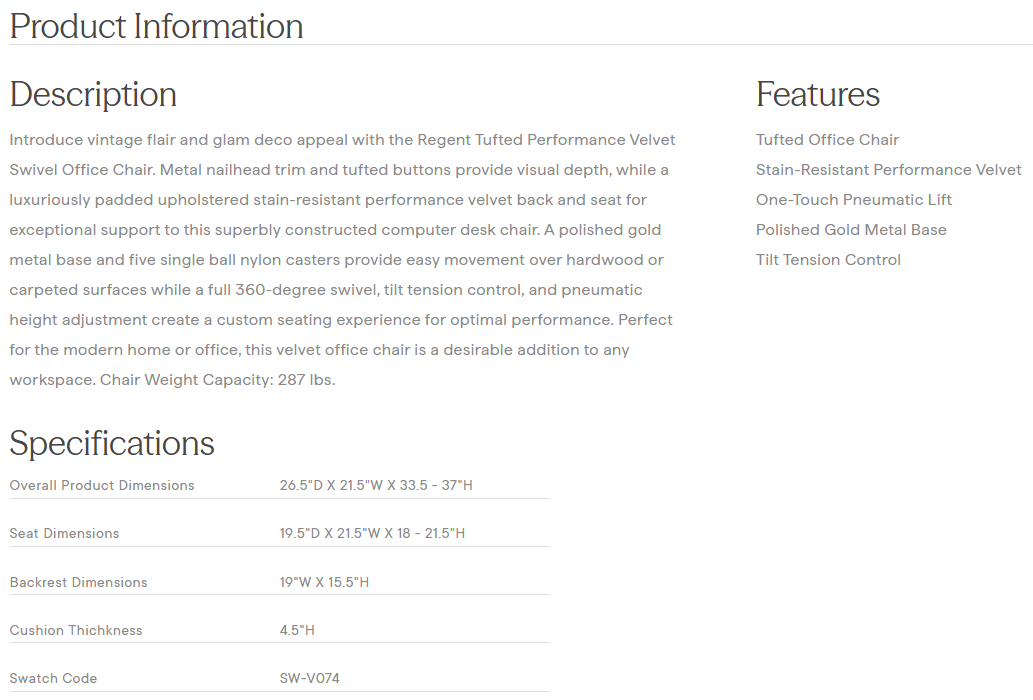Viewport: 1033px width, 700px height.
Task: Select the 26.5"D overall dimensions value
Action: pyautogui.click(x=376, y=486)
